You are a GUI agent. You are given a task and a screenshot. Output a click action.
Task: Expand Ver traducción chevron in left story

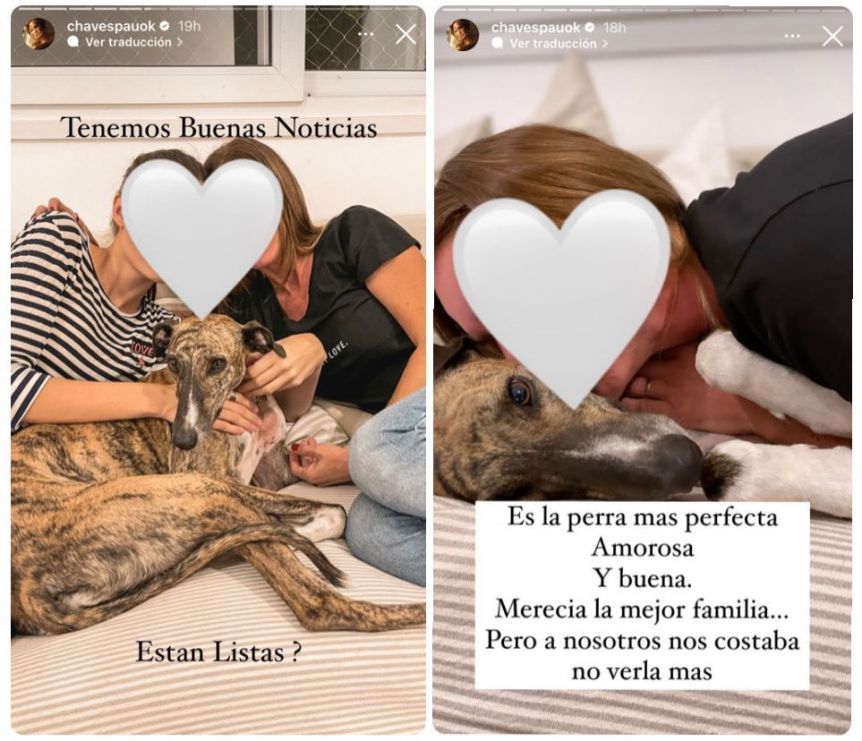coord(180,42)
